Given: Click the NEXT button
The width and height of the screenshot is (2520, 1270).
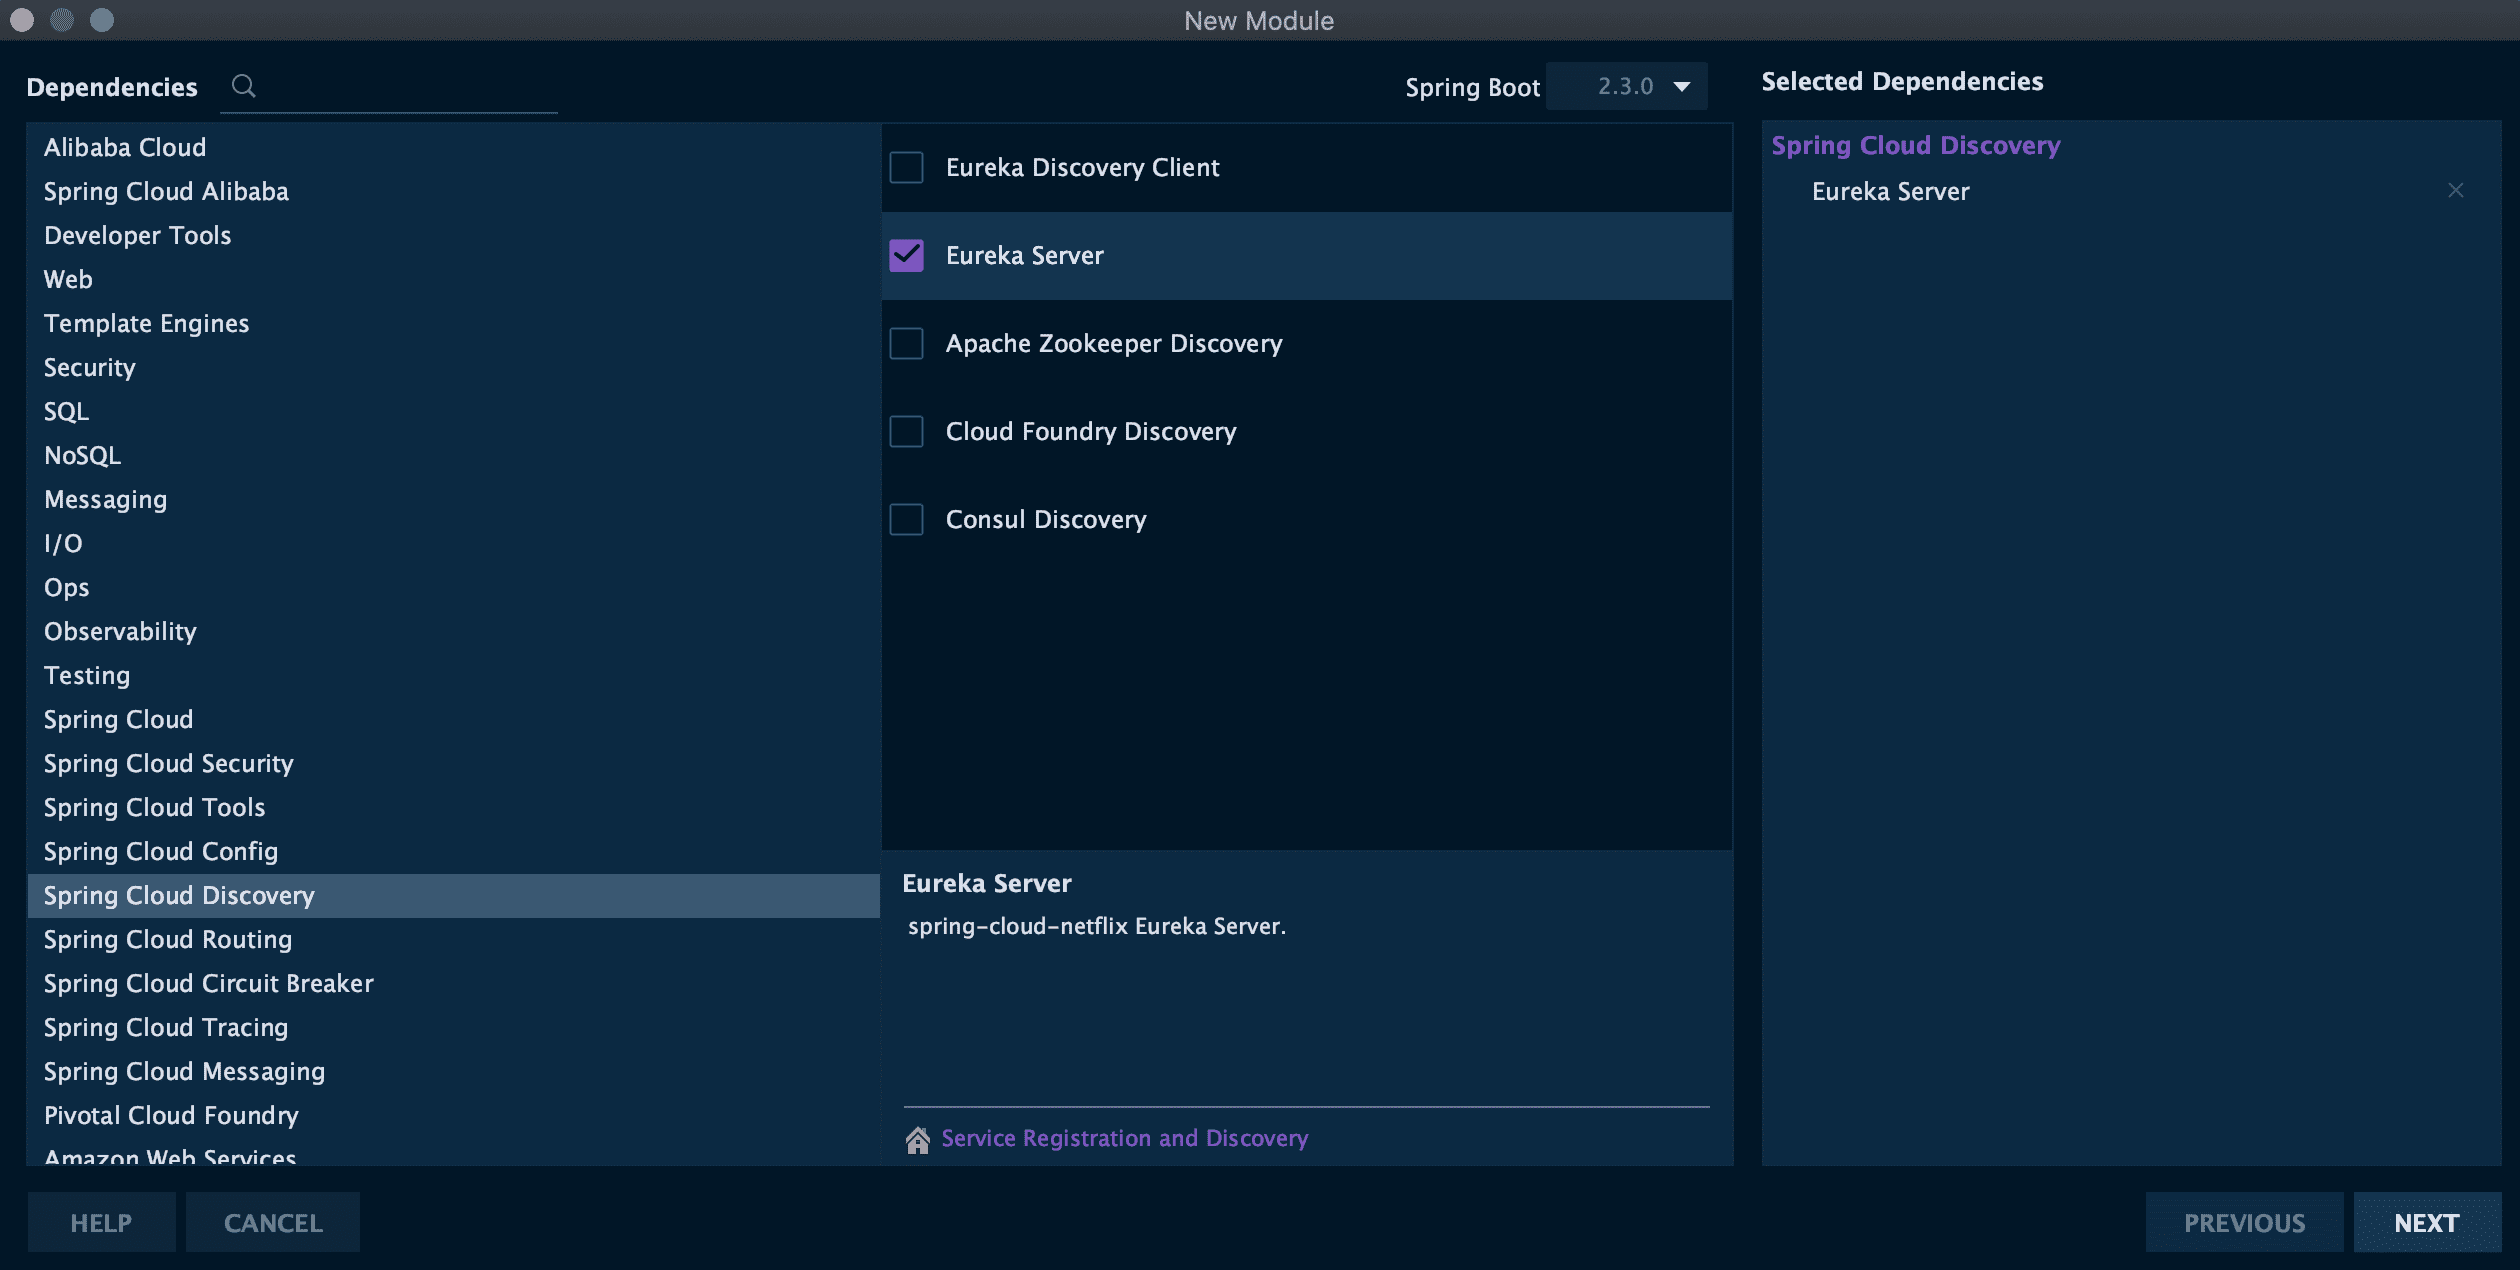Looking at the screenshot, I should 2426,1222.
